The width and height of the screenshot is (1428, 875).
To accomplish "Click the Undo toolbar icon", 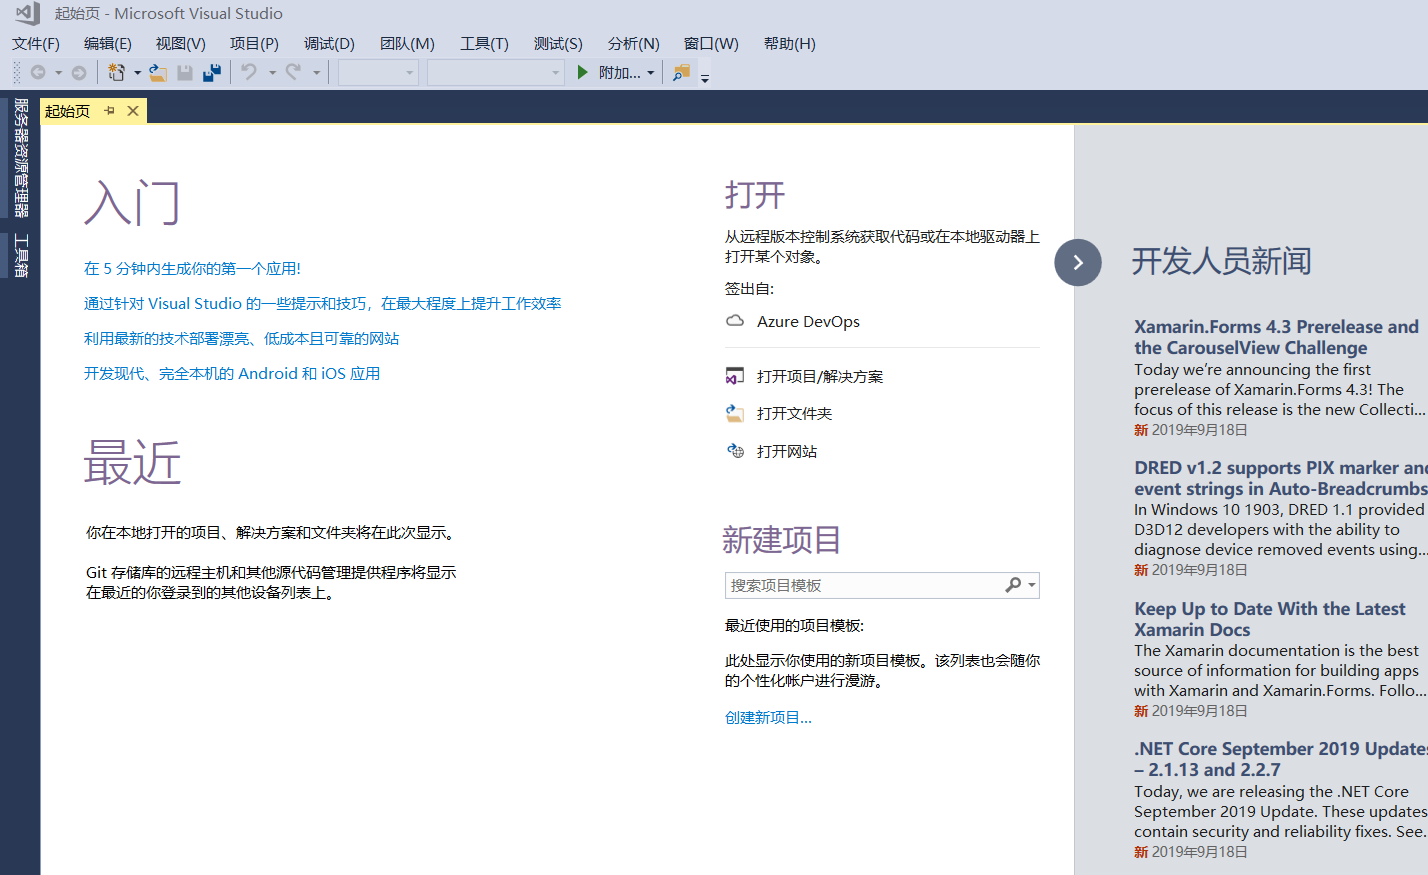I will tap(249, 72).
